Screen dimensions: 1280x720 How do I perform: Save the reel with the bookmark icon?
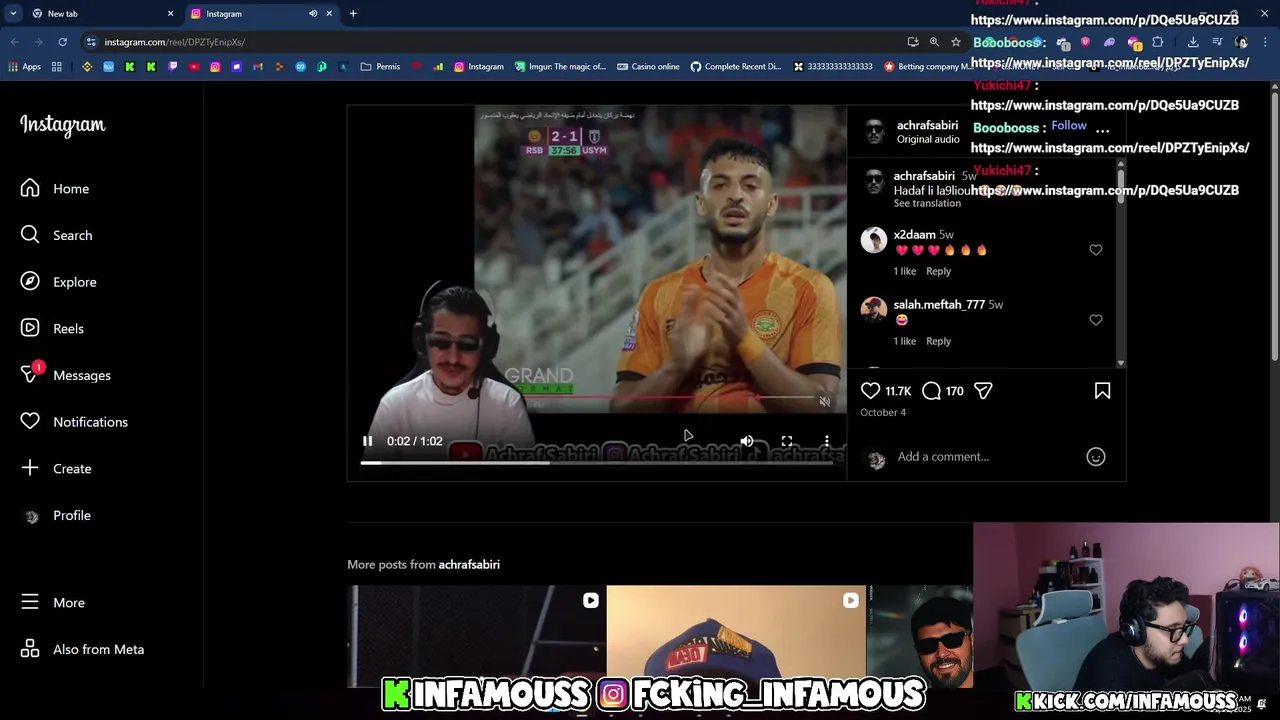pyautogui.click(x=1102, y=391)
